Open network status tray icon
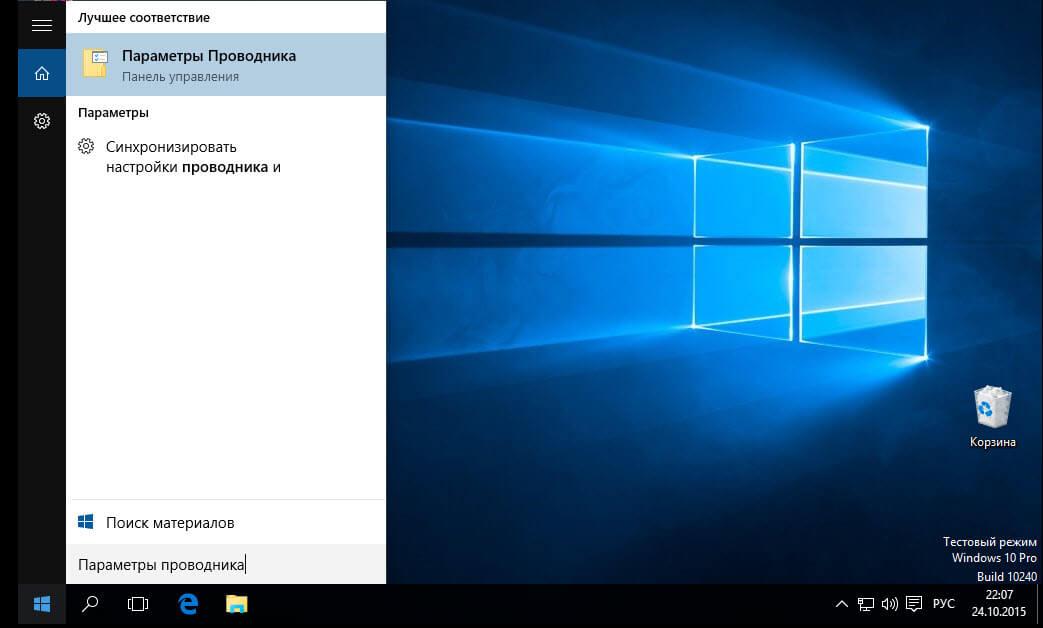This screenshot has height=628, width=1043. pyautogui.click(x=865, y=604)
